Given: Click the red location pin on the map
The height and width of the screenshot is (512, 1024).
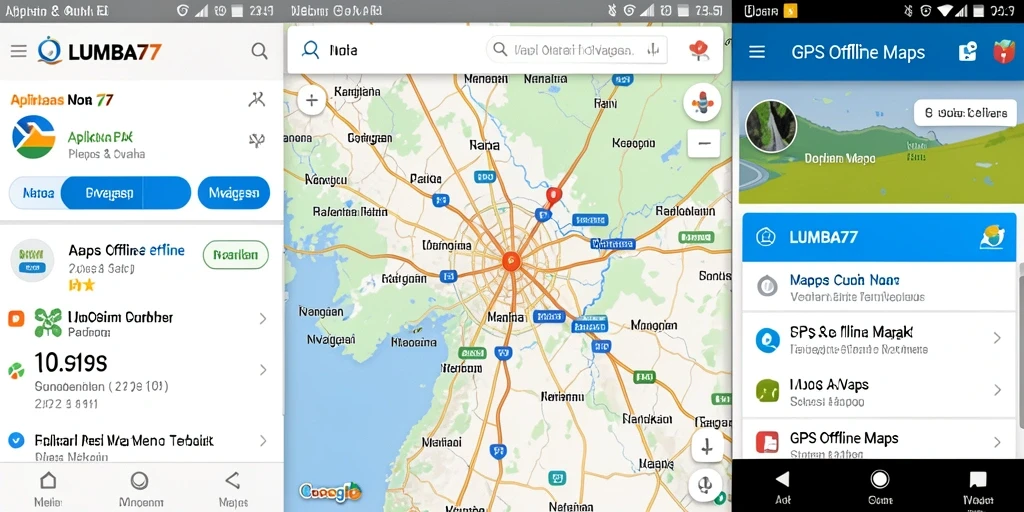Looking at the screenshot, I should point(553,195).
